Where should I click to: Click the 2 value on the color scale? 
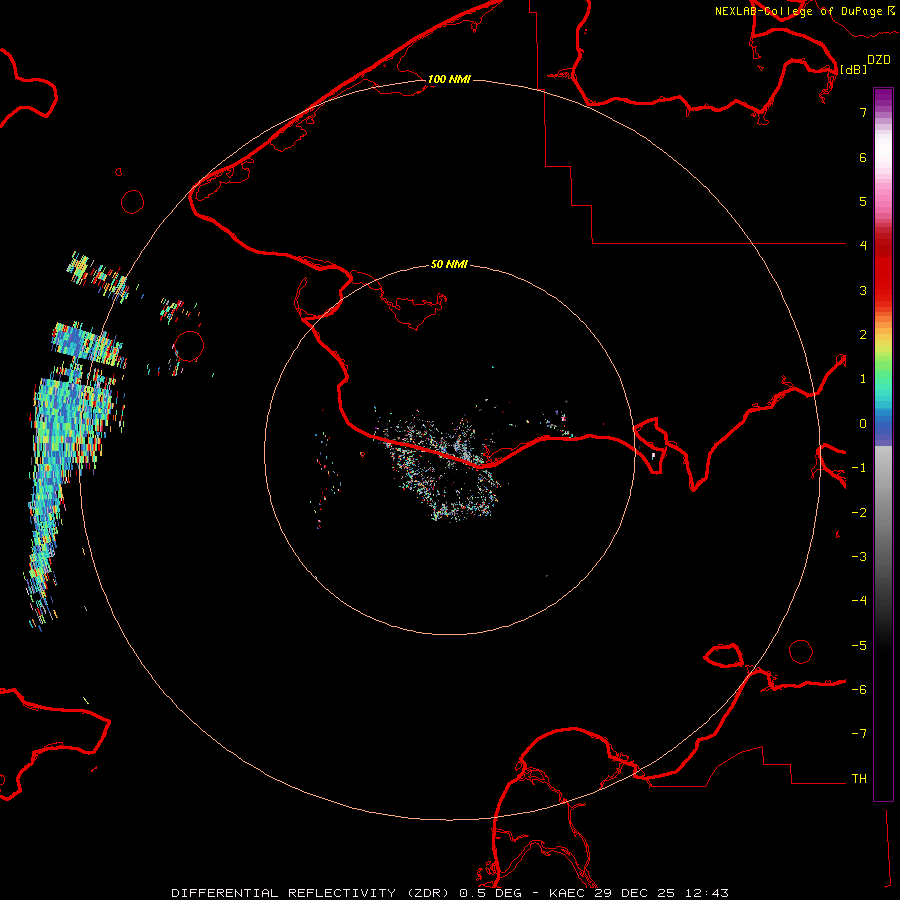pos(863,335)
